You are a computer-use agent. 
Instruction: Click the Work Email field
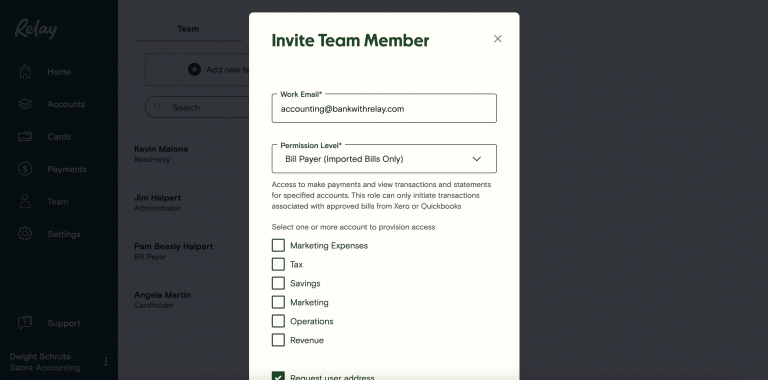point(384,108)
